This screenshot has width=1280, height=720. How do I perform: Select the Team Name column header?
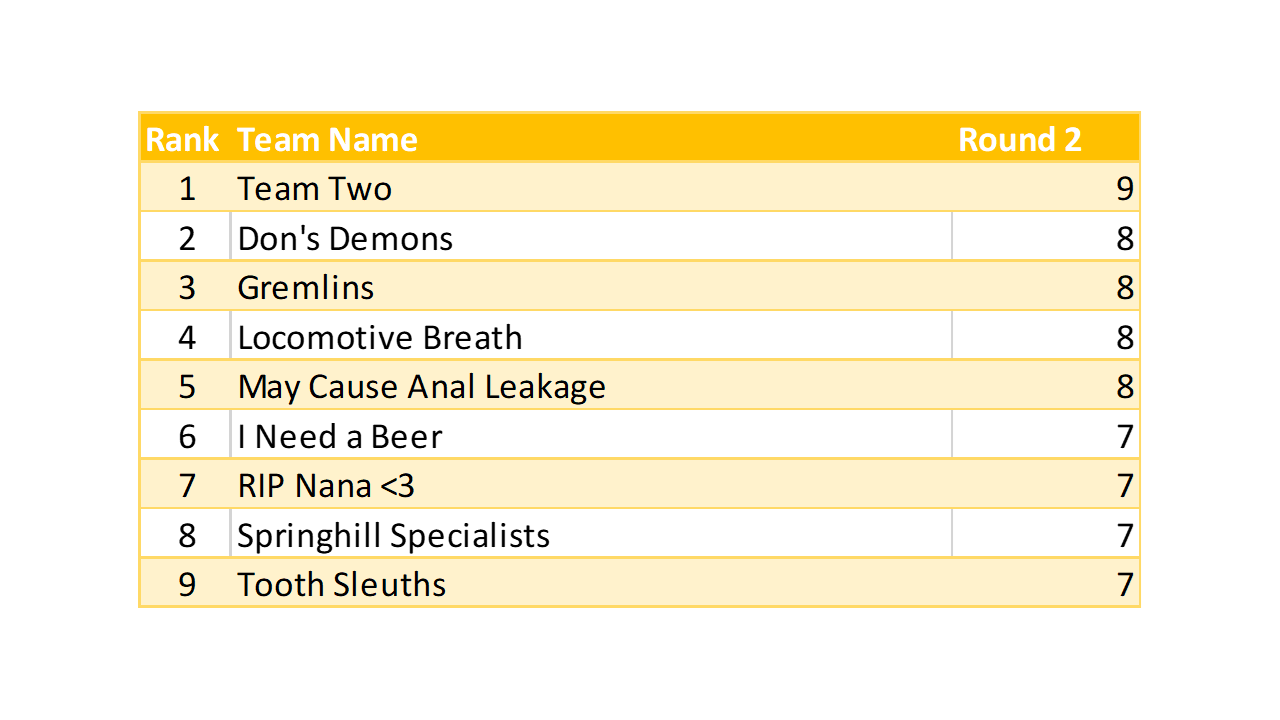(328, 139)
